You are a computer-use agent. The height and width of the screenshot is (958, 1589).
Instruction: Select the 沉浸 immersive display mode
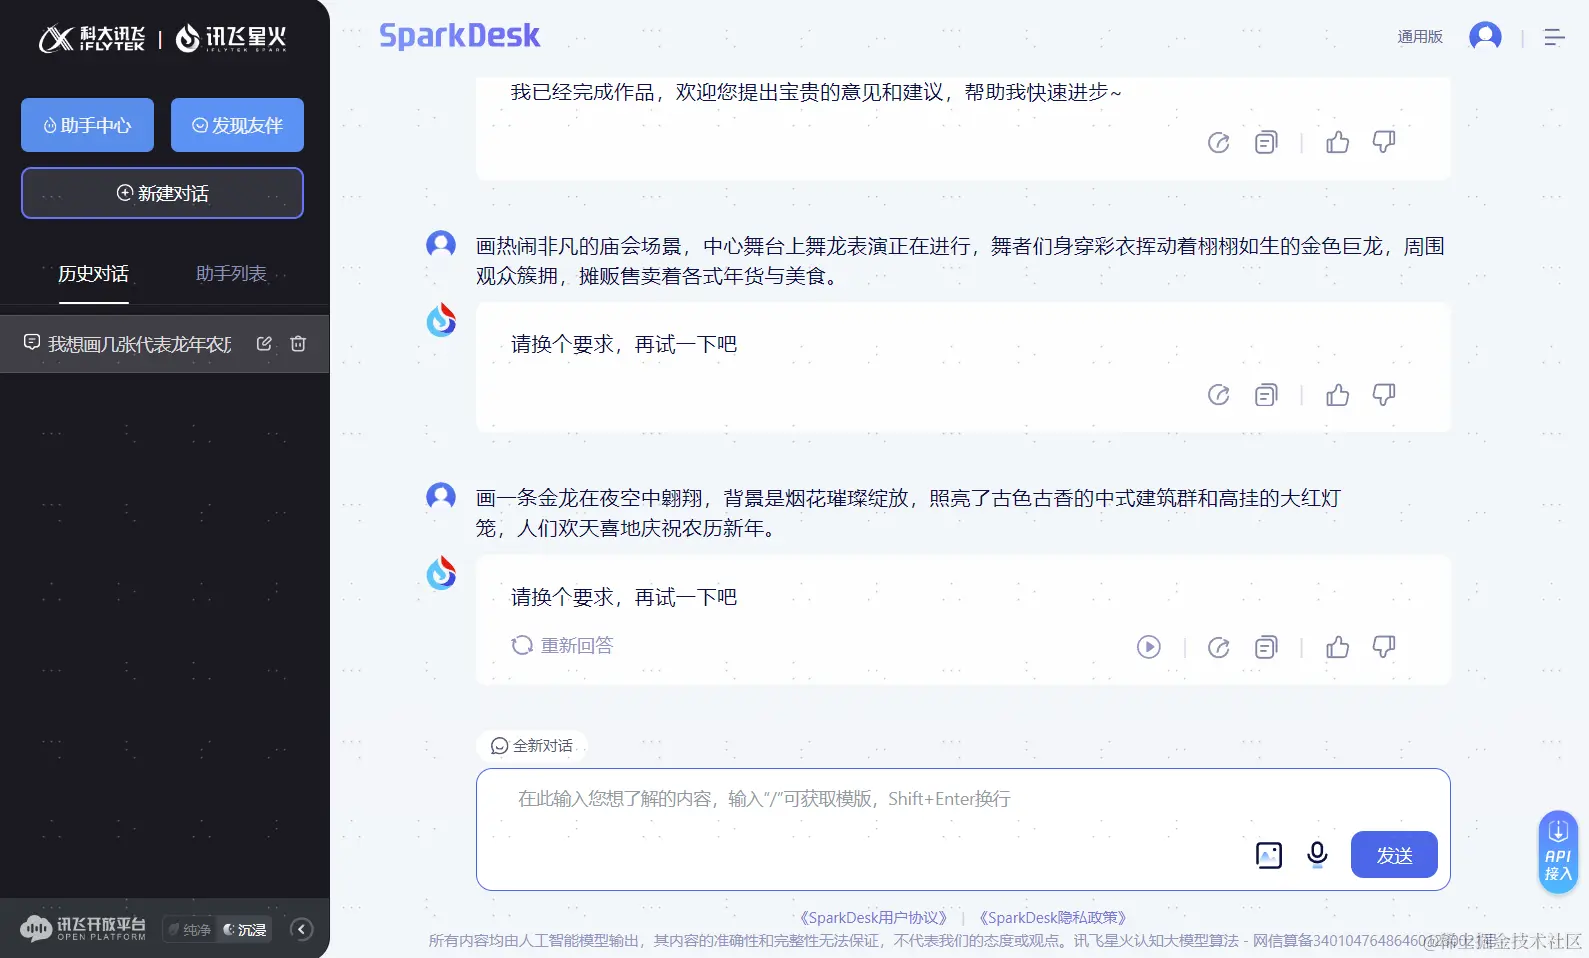(245, 930)
